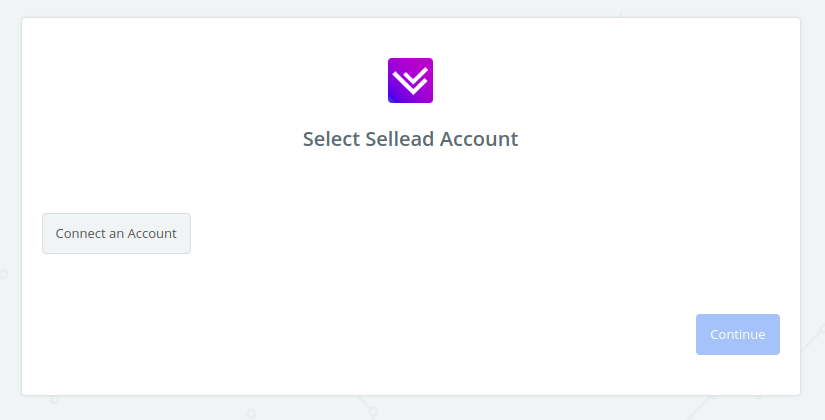This screenshot has width=825, height=420.
Task: Click the background circle left of bottom center
Action: [x=251, y=414]
